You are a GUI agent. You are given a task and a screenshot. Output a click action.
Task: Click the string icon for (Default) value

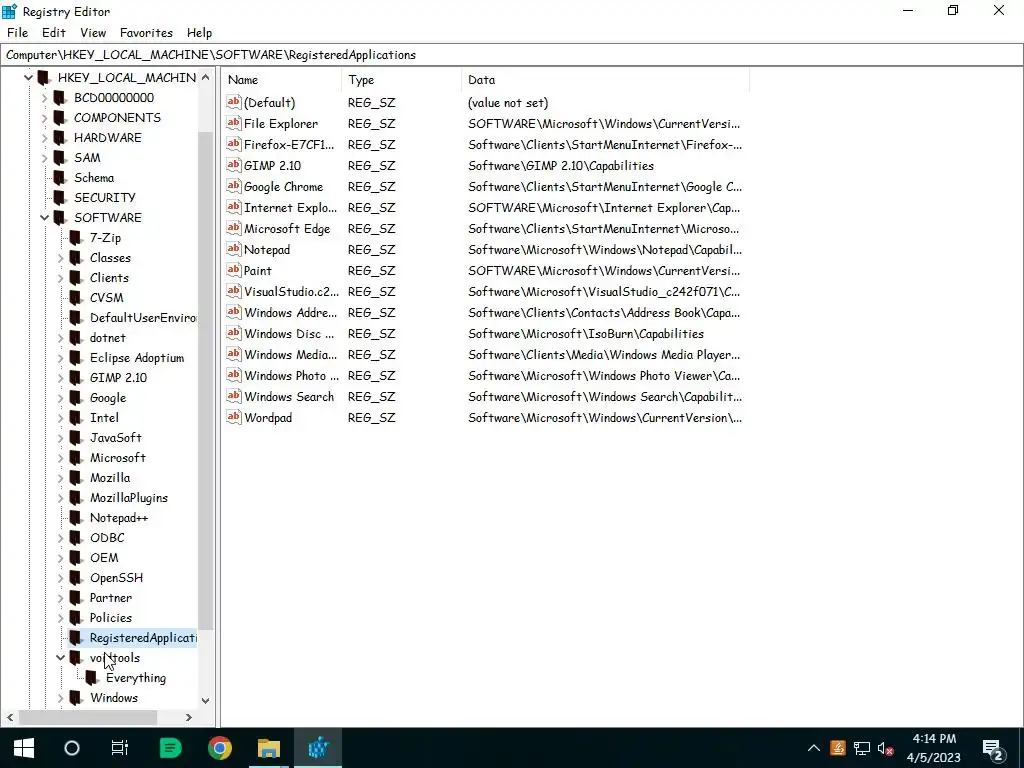[x=234, y=102]
